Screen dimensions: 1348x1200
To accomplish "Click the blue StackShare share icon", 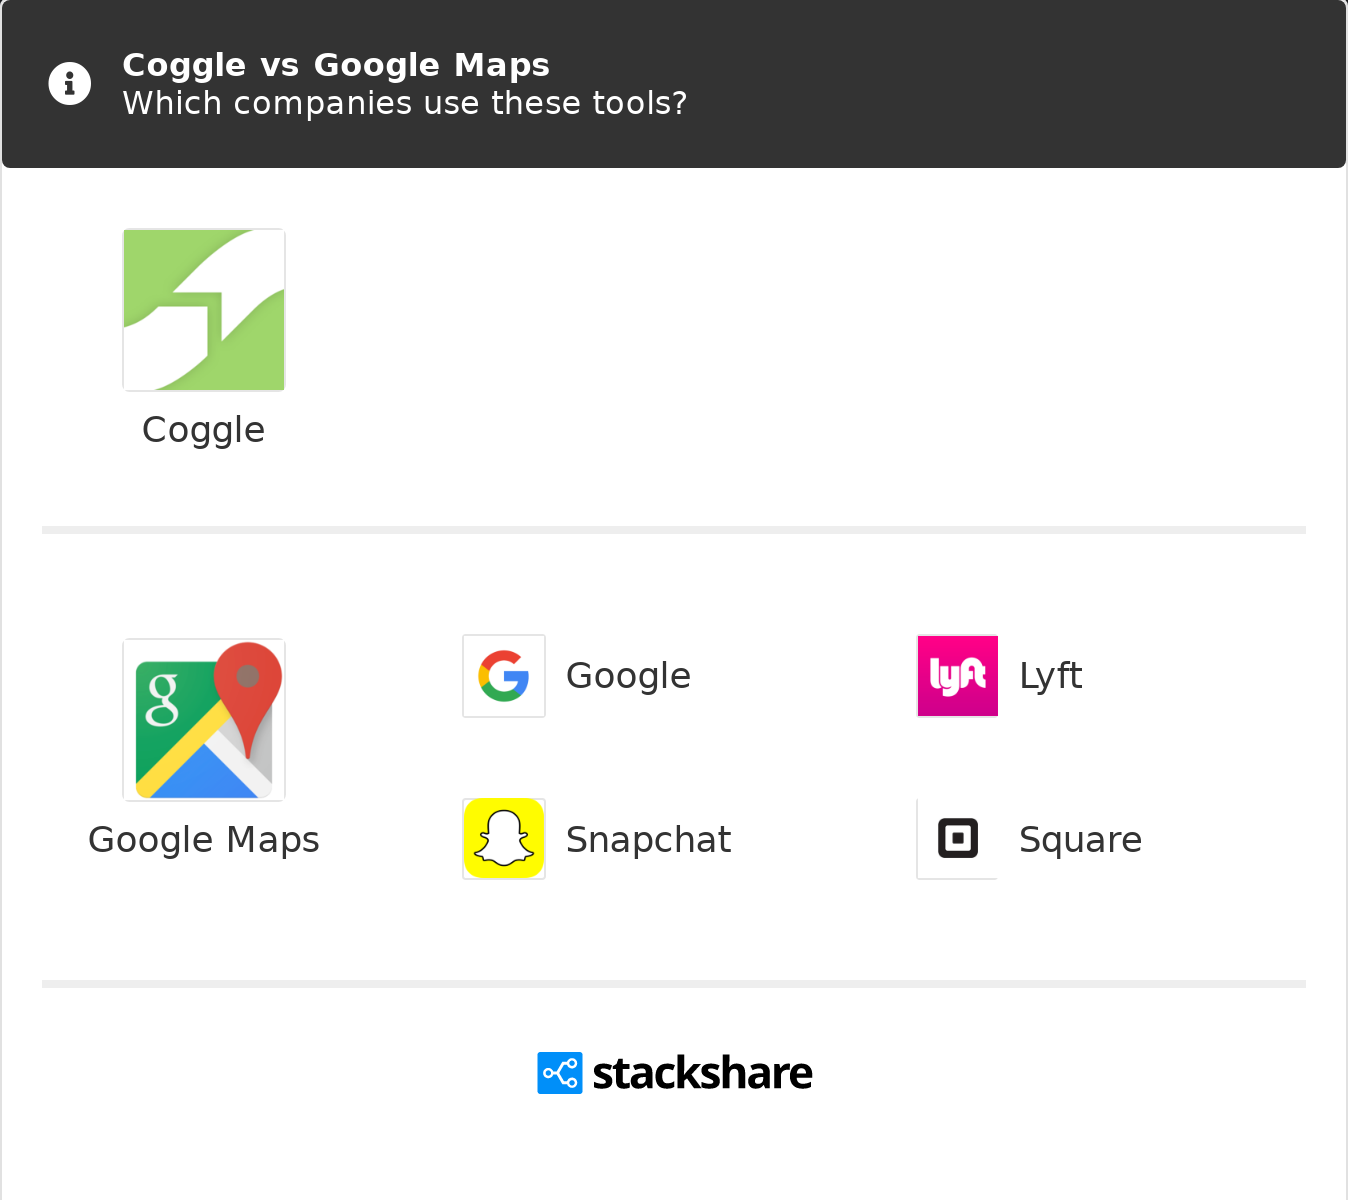I will pos(560,1073).
